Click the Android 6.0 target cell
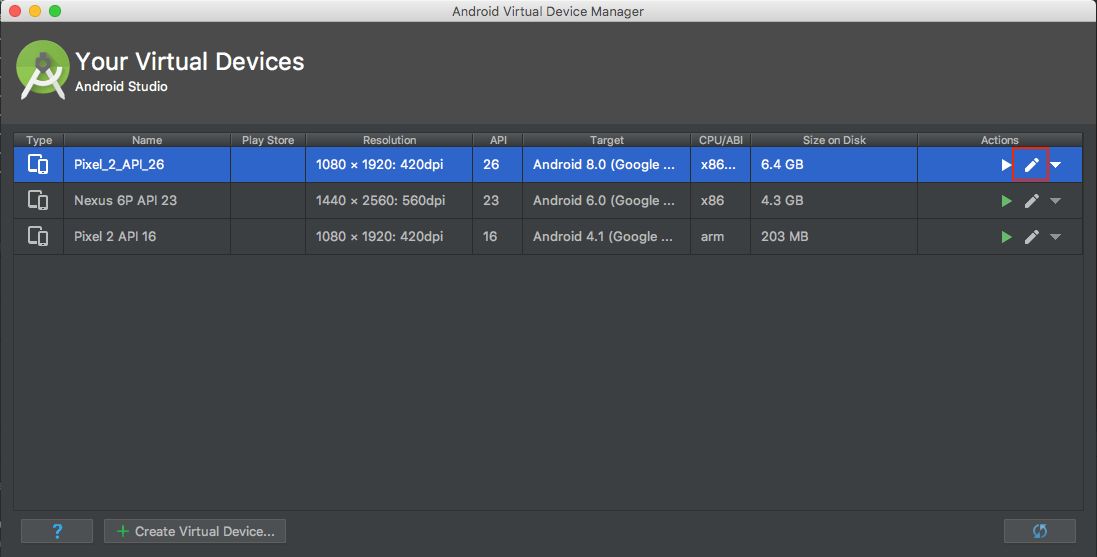This screenshot has width=1097, height=557. click(607, 200)
